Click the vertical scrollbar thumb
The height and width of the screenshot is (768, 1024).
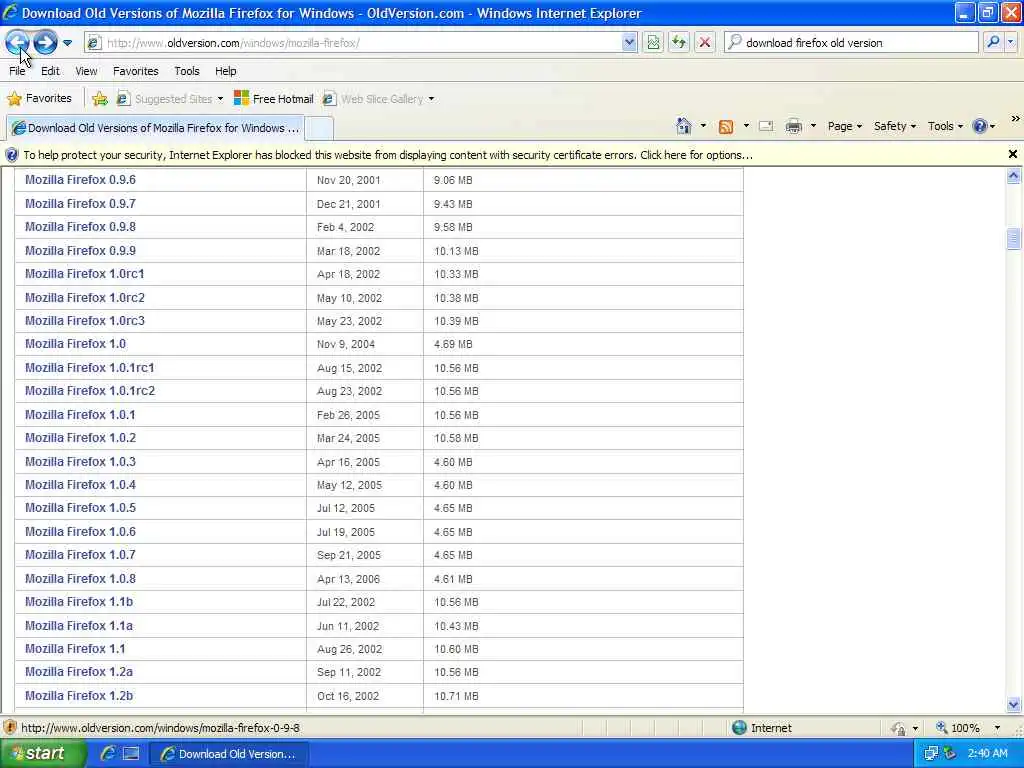pyautogui.click(x=1014, y=238)
